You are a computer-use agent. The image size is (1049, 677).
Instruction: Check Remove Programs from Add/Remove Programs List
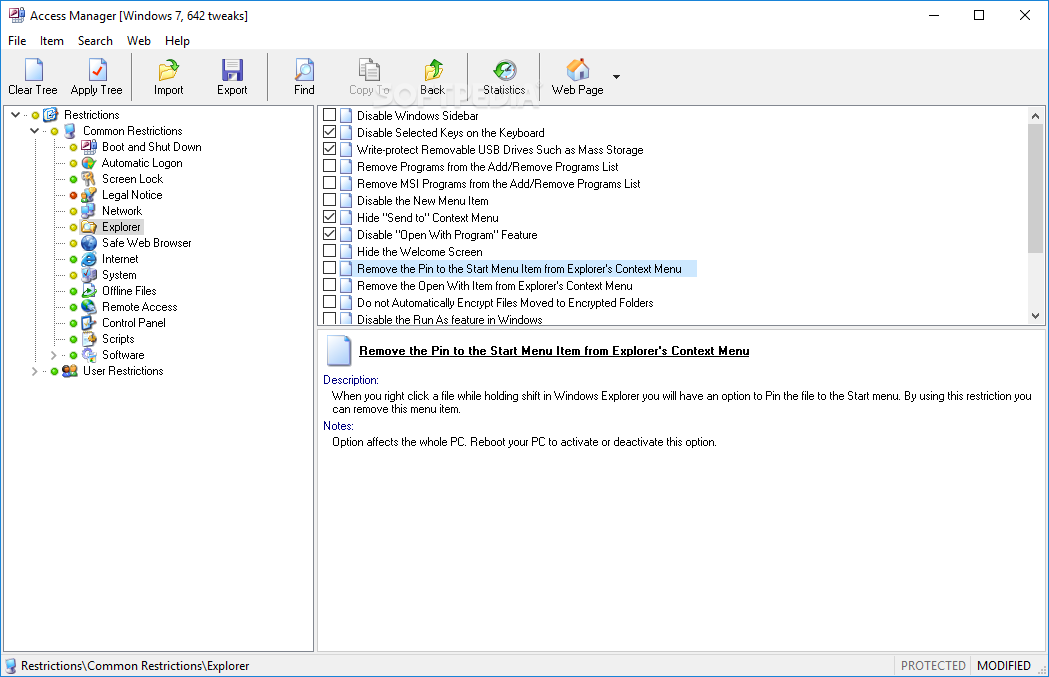tap(329, 165)
